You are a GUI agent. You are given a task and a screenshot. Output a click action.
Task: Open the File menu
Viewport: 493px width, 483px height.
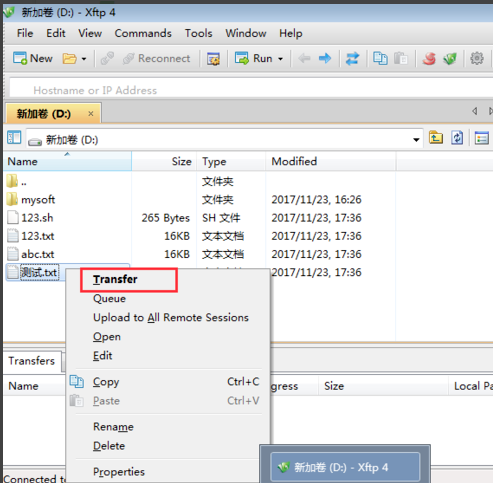(x=25, y=33)
